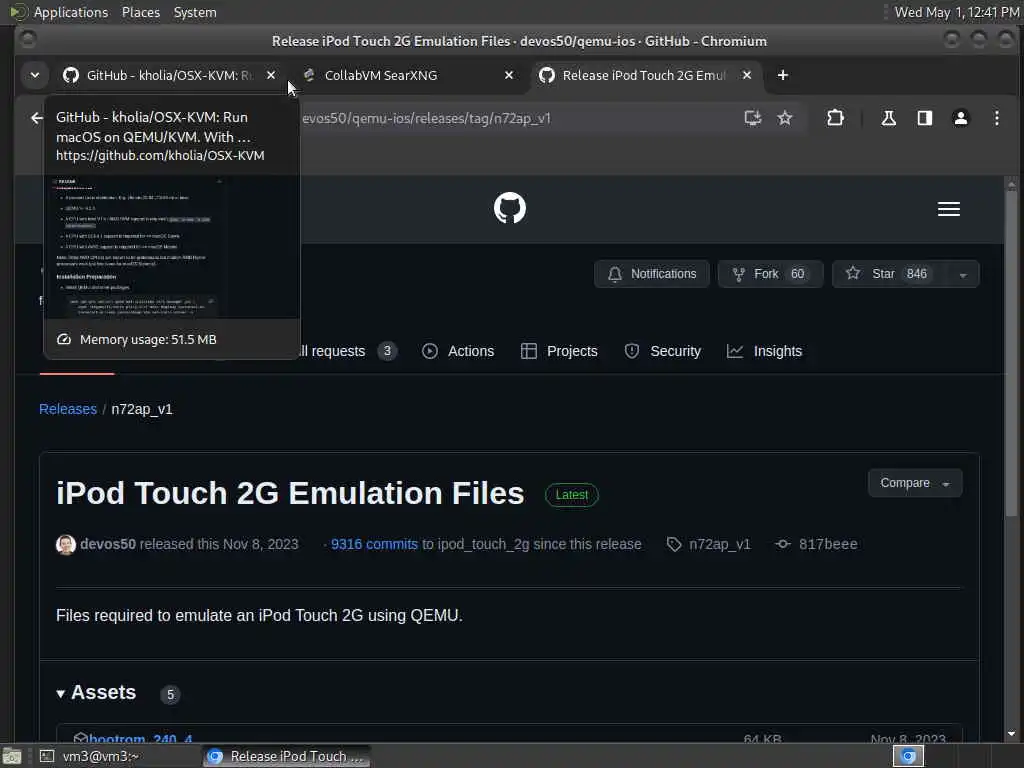Click the show desktop icon in the taskbar
This screenshot has width=1024, height=768.
point(12,756)
